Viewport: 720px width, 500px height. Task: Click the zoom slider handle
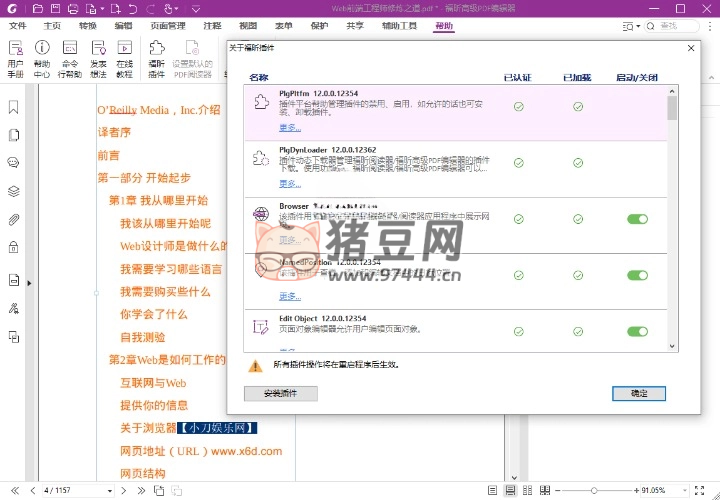(594, 491)
